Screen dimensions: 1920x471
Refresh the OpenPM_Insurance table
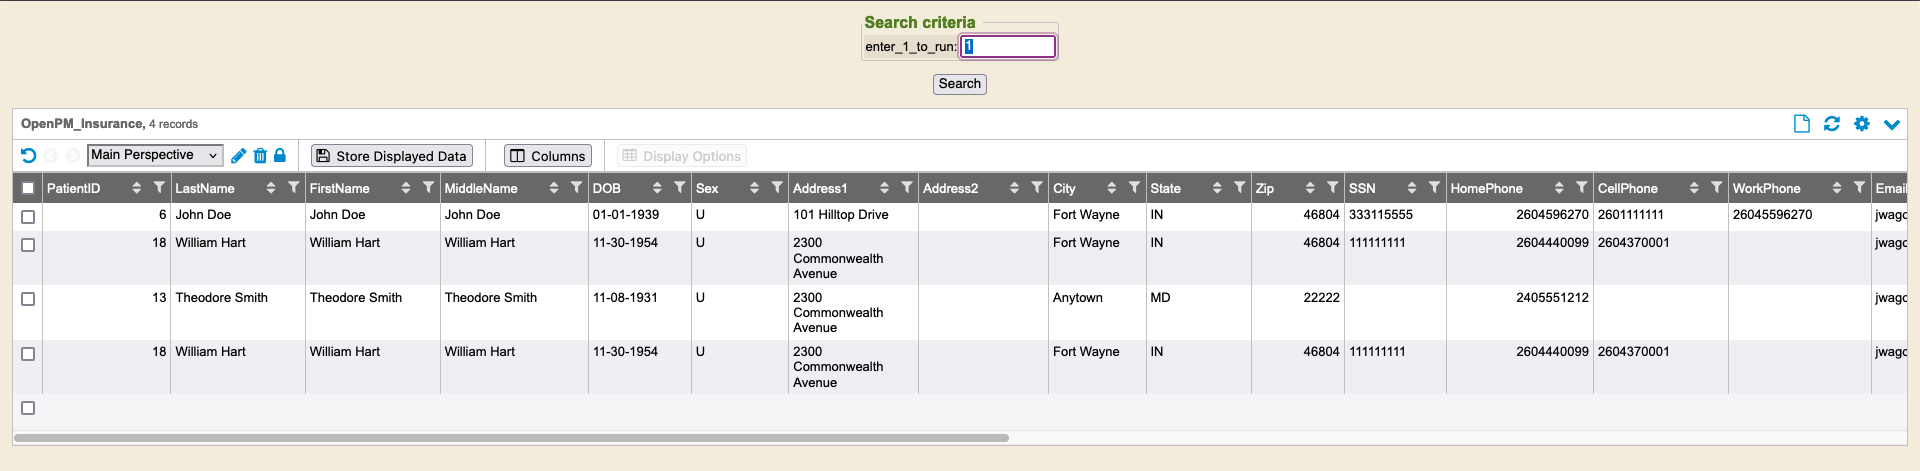[1831, 124]
